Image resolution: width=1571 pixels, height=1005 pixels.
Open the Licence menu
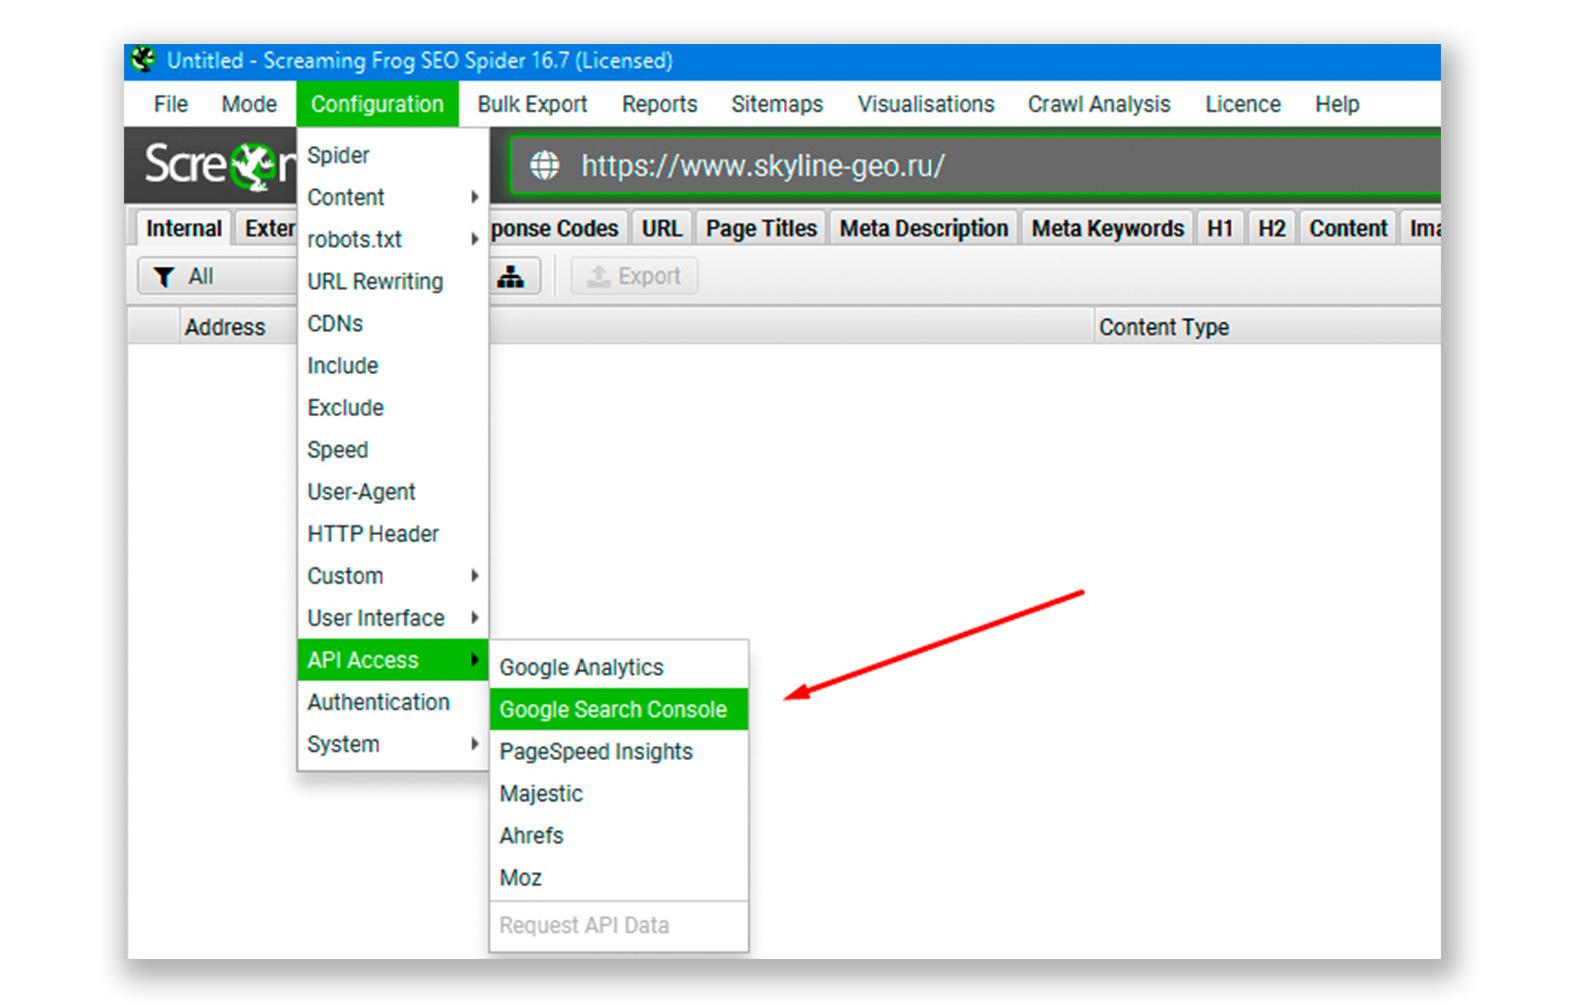pos(1243,104)
